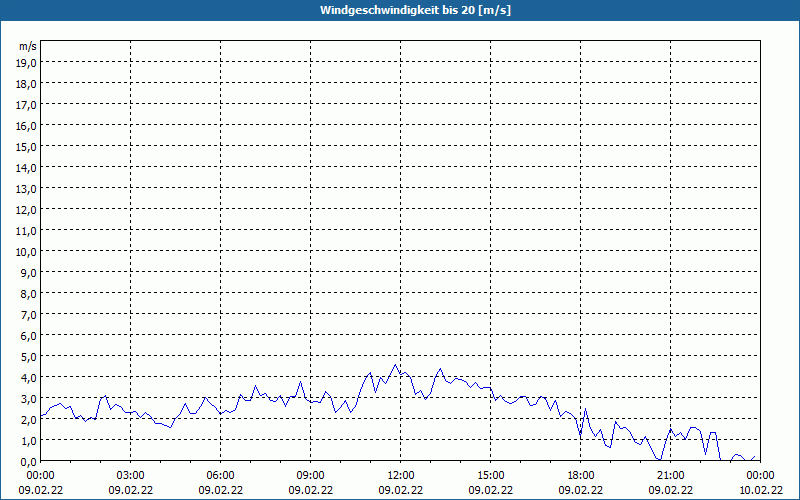Click the 18:00 time axis label

pos(581,476)
